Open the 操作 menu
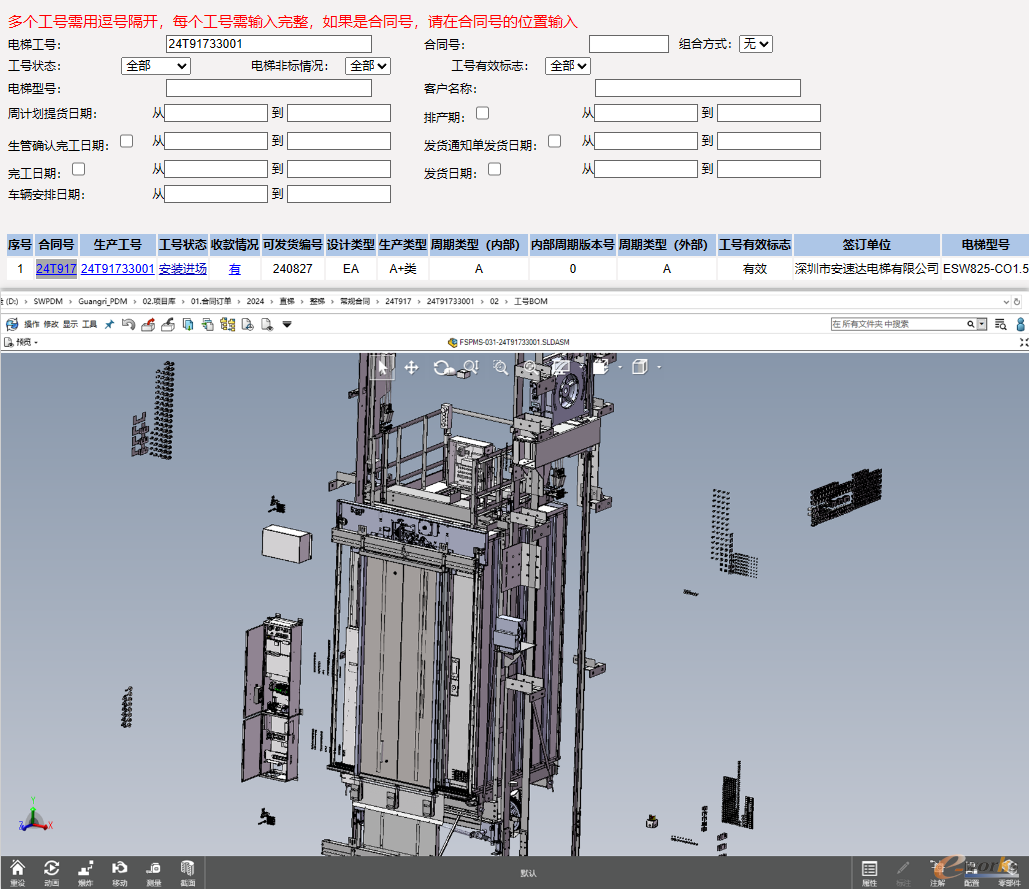Viewport: 1029px width, 889px height. 32,324
